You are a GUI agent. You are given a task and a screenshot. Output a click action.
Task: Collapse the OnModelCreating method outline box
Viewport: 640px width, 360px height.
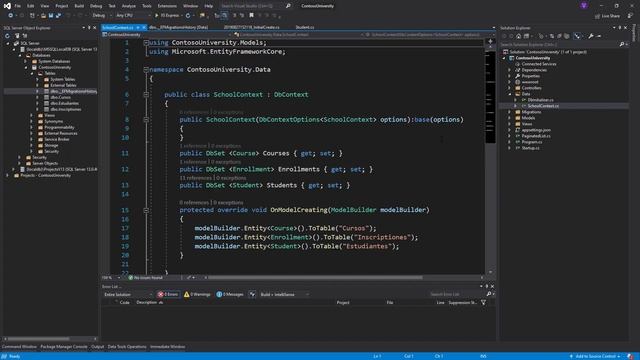click(146, 210)
